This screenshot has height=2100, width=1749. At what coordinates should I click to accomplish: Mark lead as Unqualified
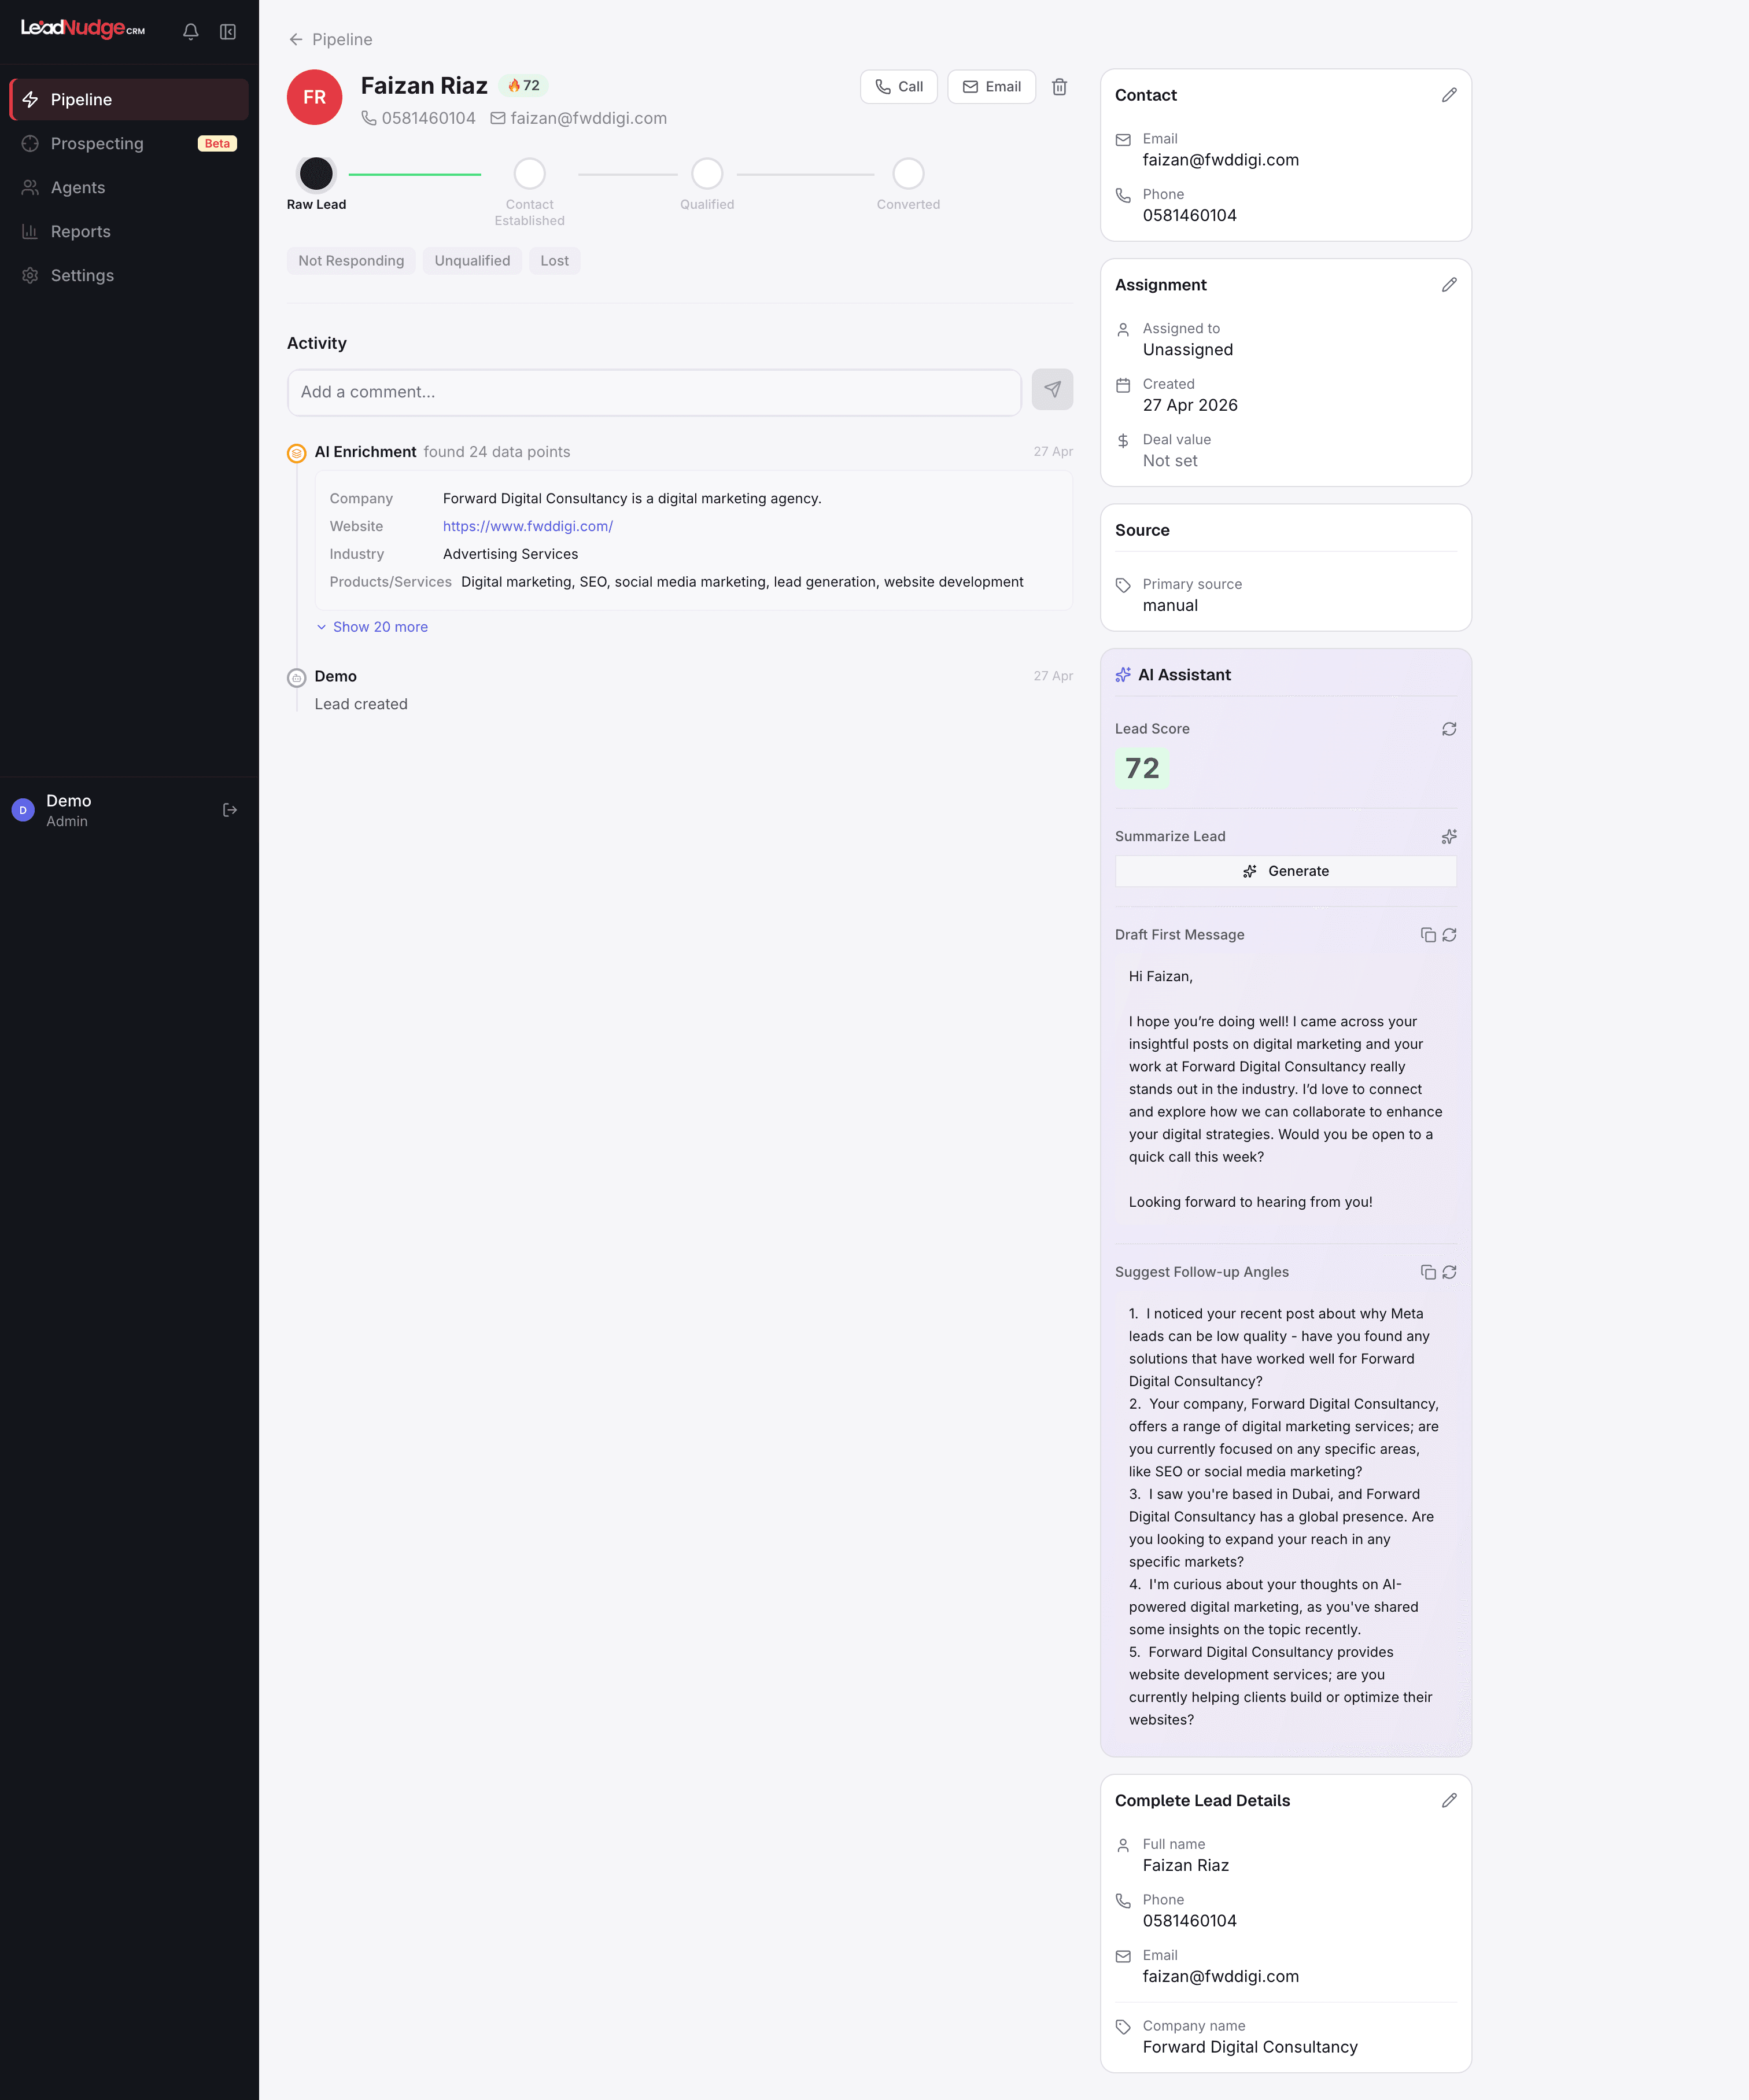[x=472, y=260]
